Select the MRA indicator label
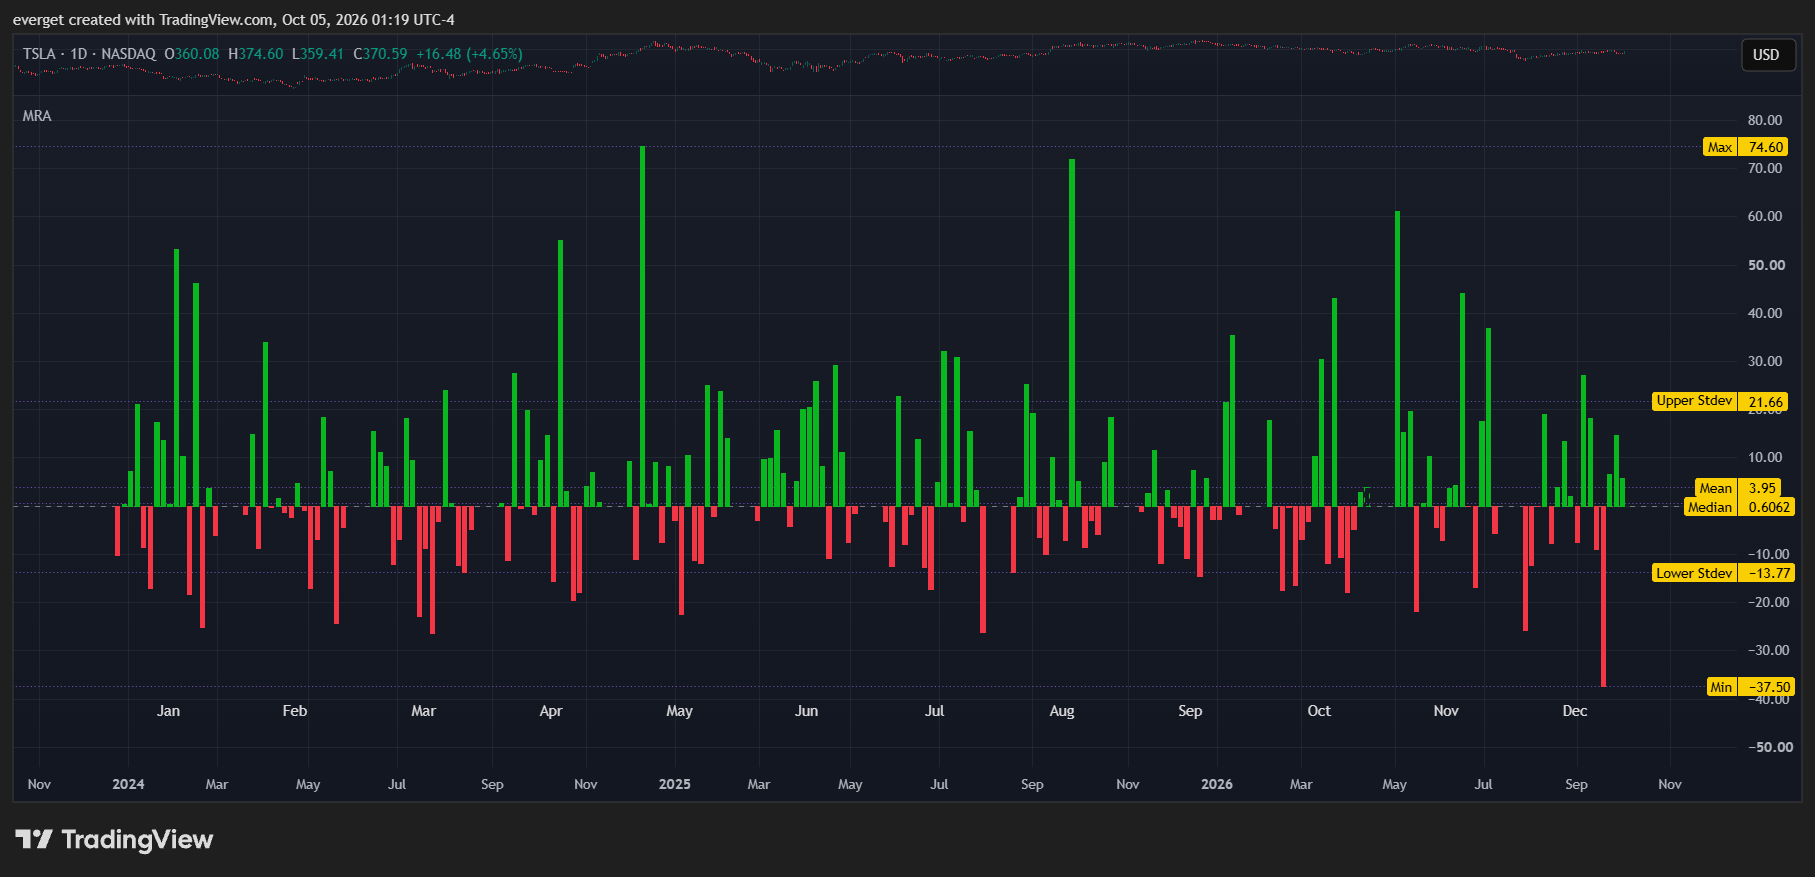The image size is (1815, 877). 37,116
